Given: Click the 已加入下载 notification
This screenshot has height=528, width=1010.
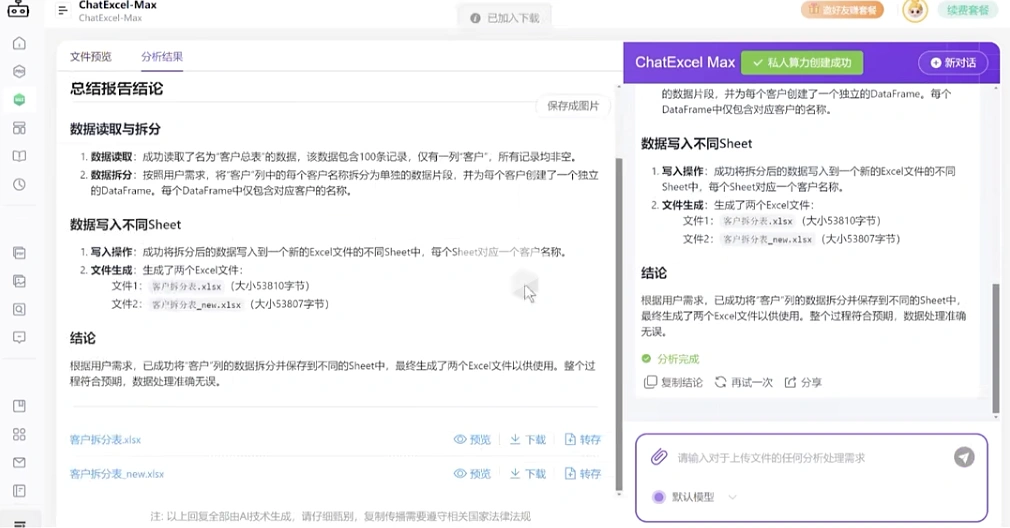Looking at the screenshot, I should (x=505, y=18).
